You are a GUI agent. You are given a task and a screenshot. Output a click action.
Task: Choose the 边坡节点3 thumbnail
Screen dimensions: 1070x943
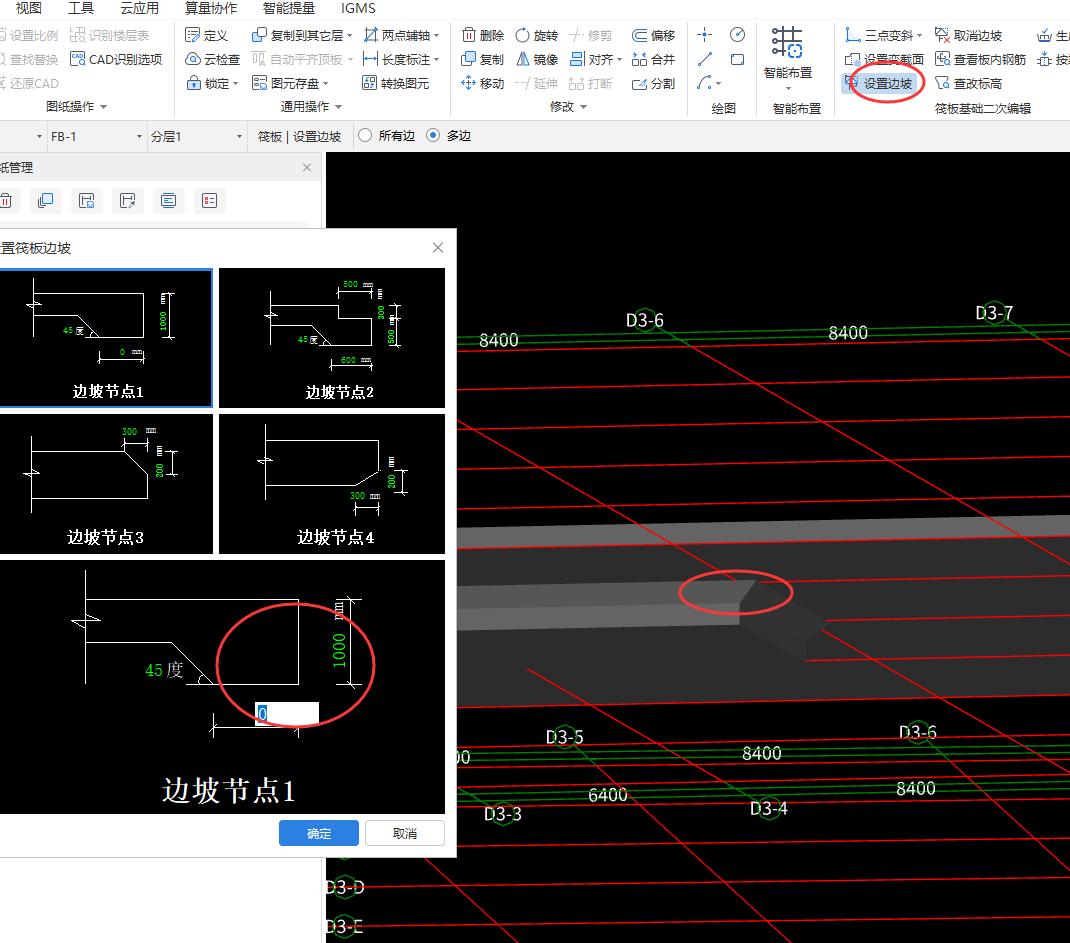pyautogui.click(x=106, y=484)
